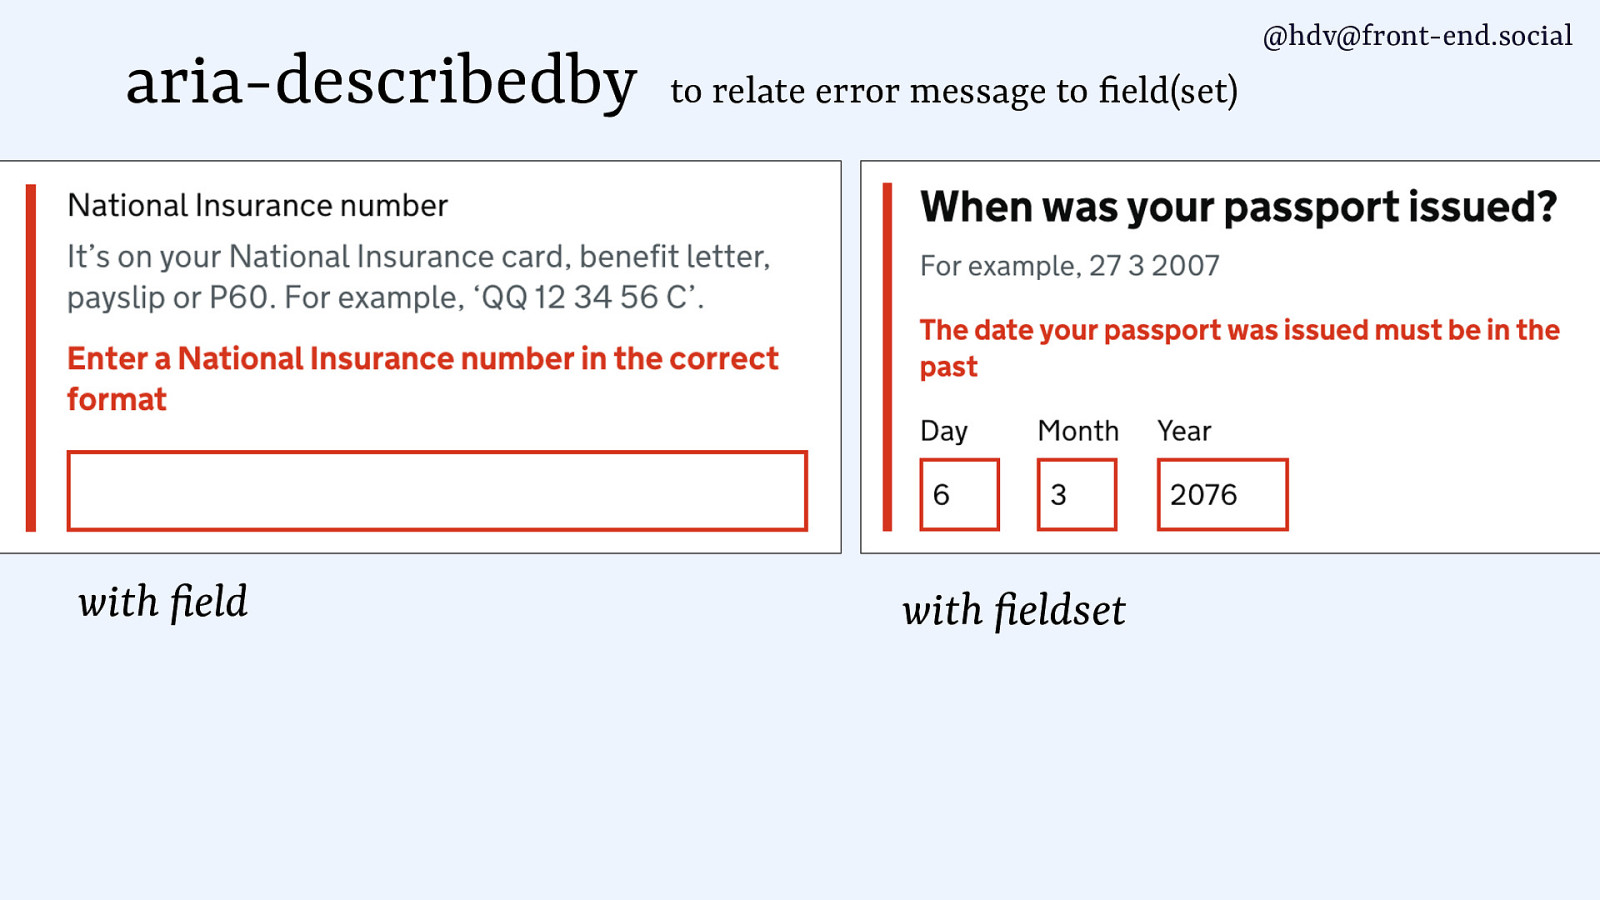Click the Month field label

[1078, 431]
